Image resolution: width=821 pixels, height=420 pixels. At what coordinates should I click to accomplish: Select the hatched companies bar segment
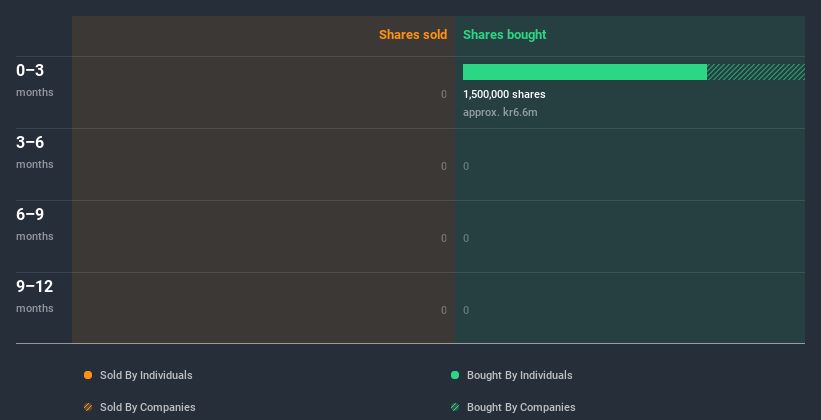click(x=756, y=72)
